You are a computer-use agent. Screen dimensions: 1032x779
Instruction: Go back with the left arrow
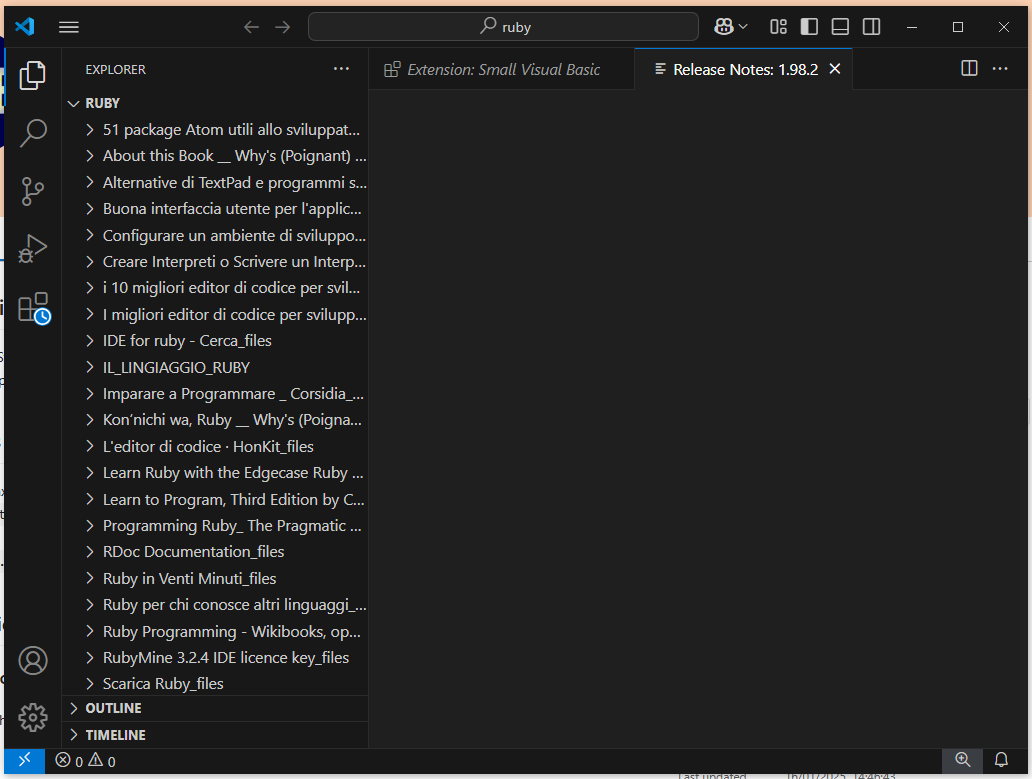pos(251,27)
